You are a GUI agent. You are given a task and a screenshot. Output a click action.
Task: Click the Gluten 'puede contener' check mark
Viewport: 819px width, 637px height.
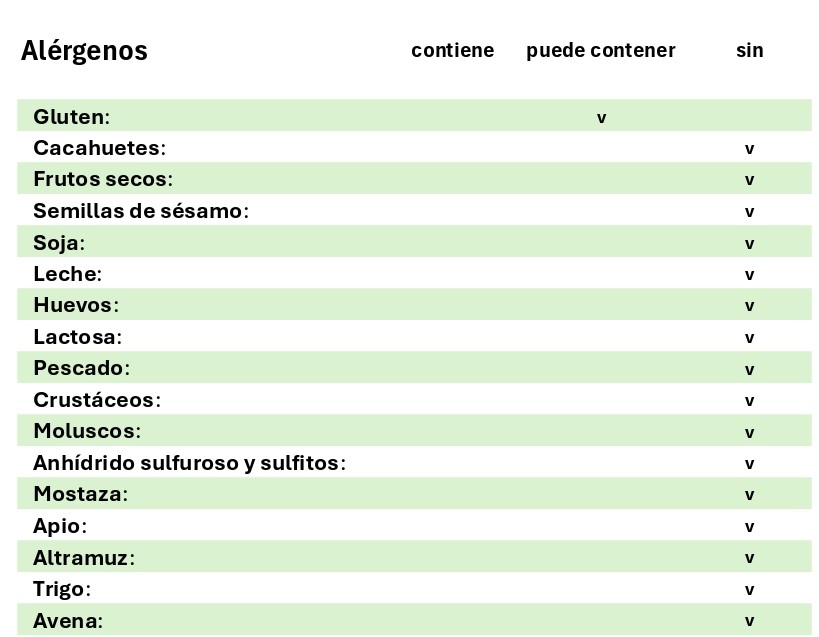(x=601, y=118)
